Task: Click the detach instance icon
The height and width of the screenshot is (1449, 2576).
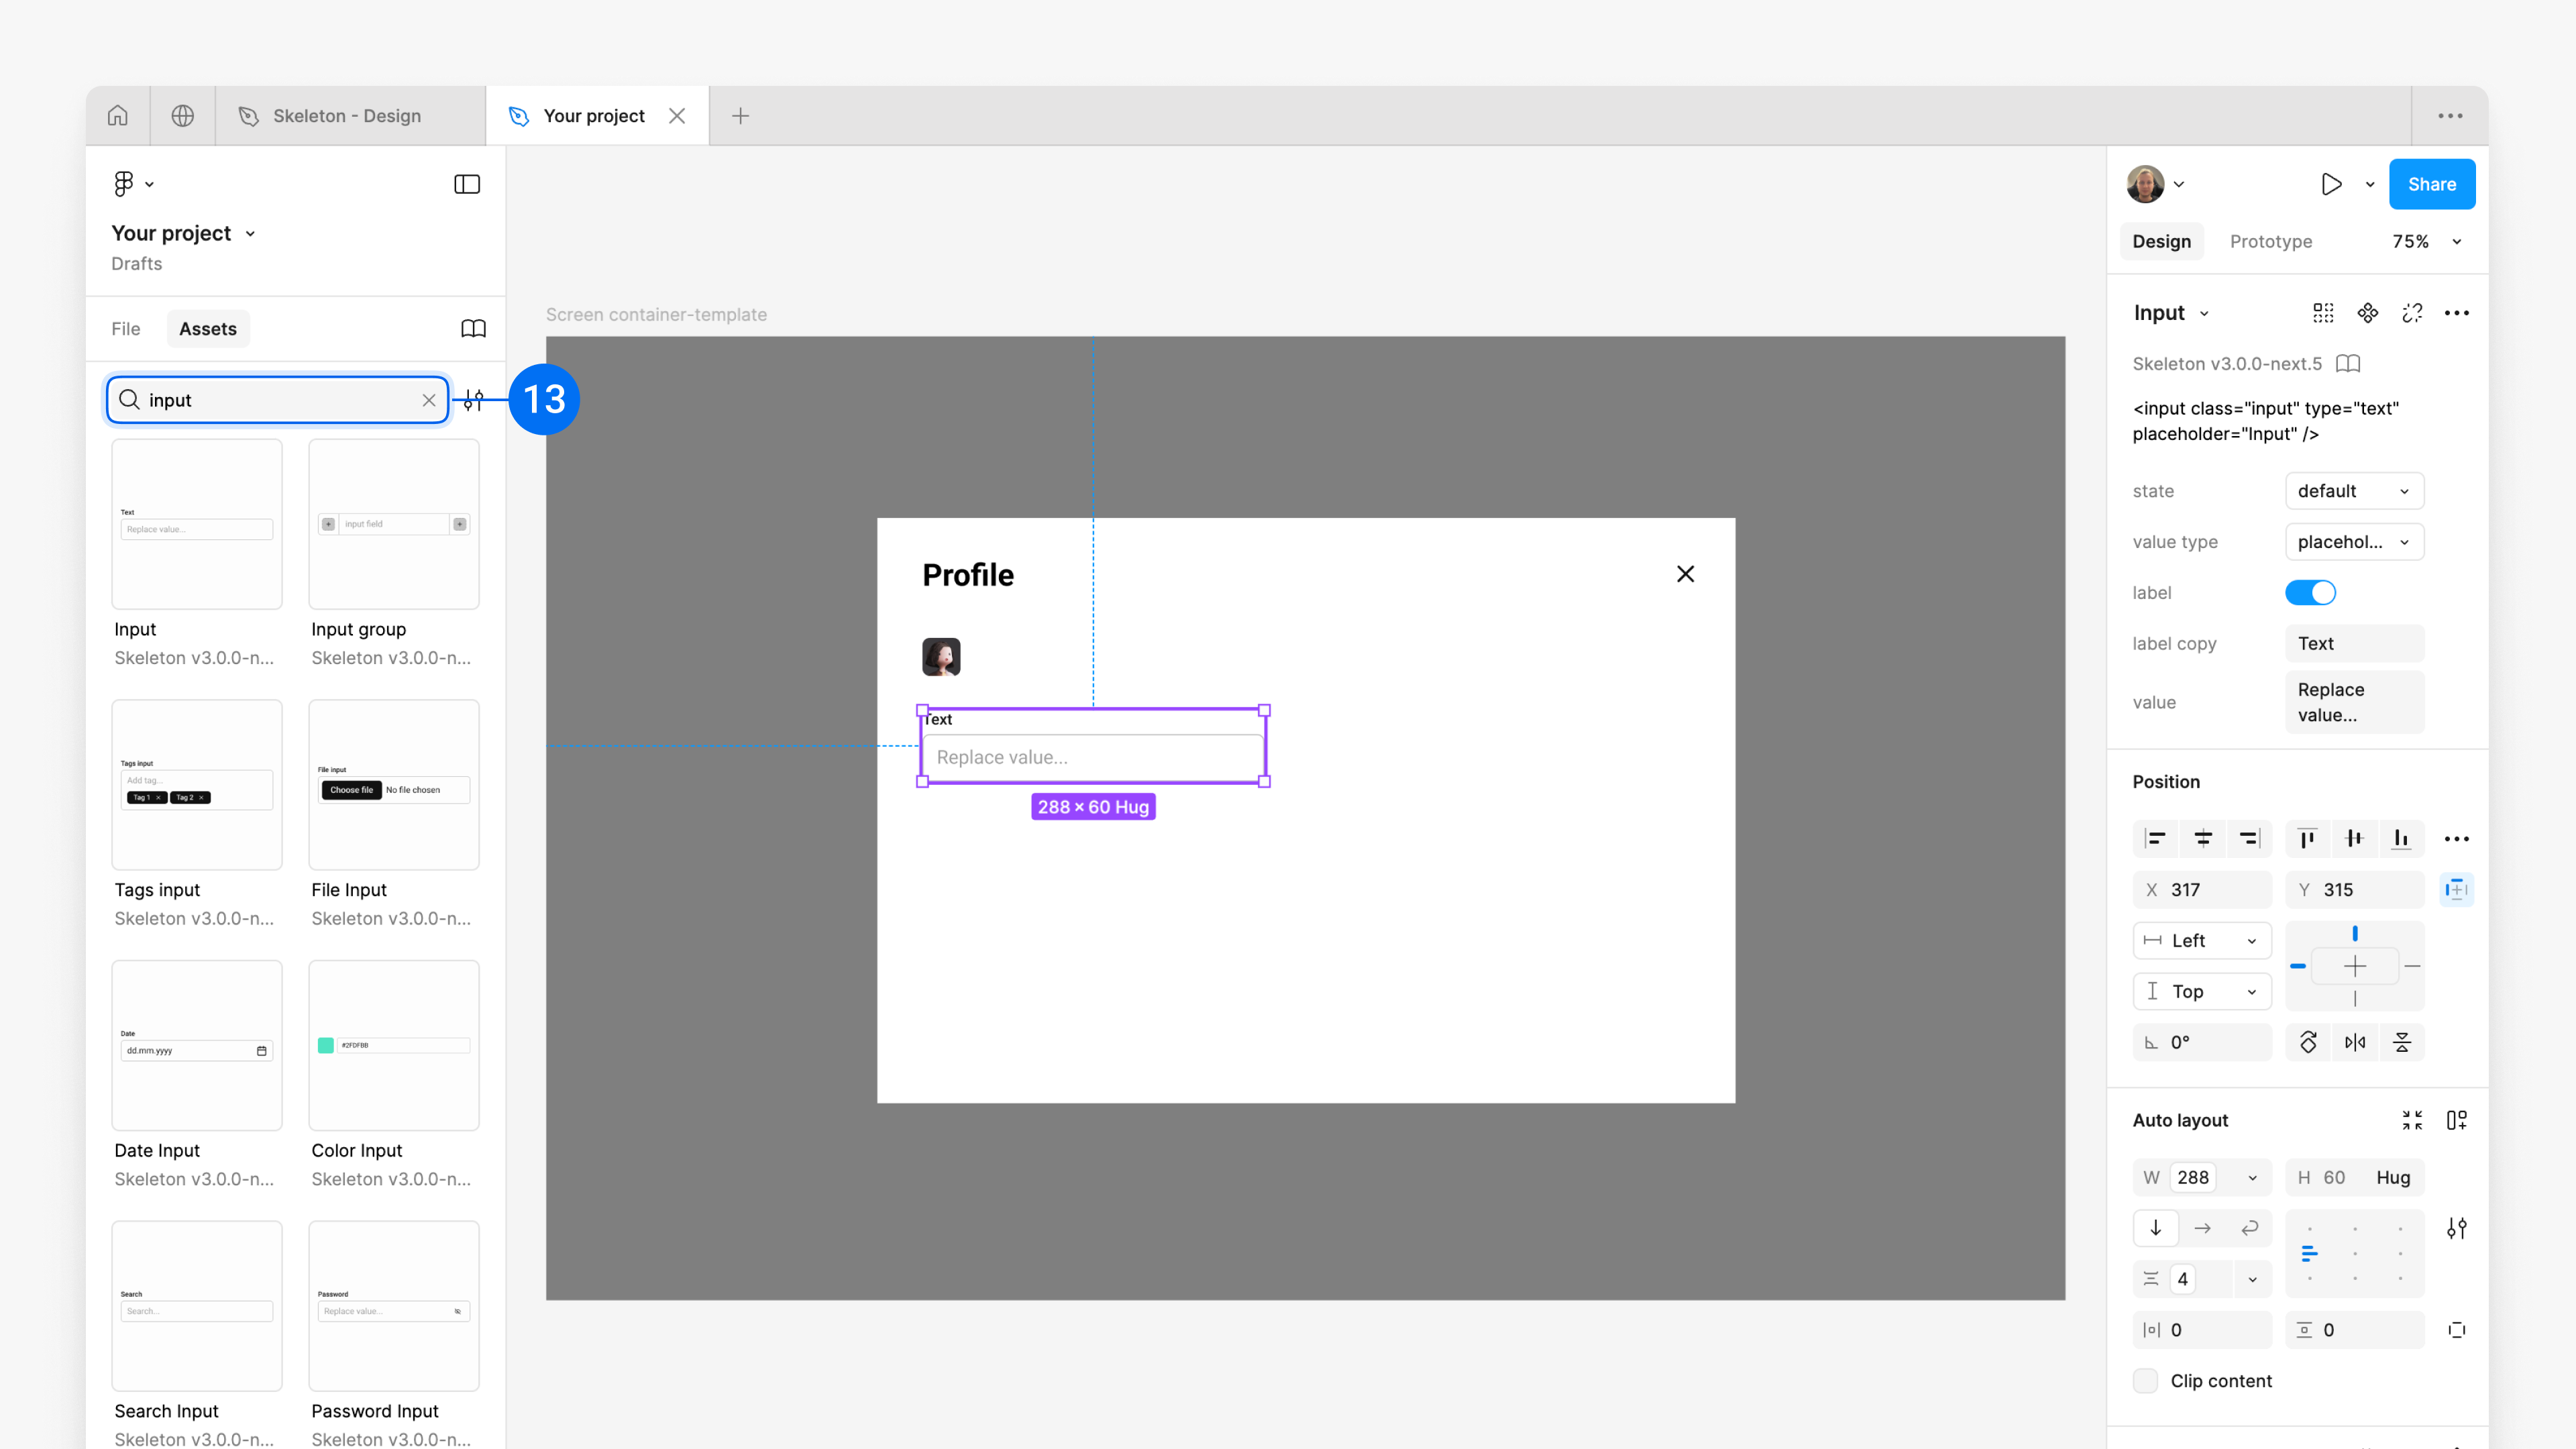Action: pyautogui.click(x=2412, y=313)
